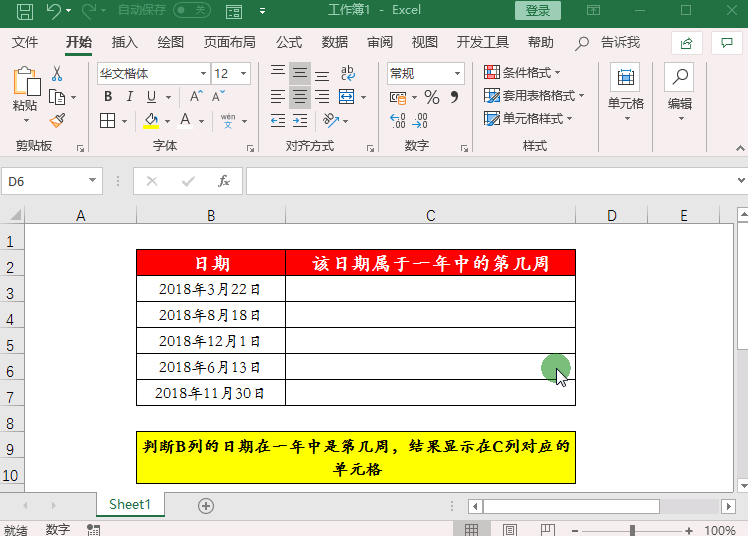Screen dimensions: 748x536
Task: Click cell containing 2018年3月22日
Action: [x=211, y=289]
